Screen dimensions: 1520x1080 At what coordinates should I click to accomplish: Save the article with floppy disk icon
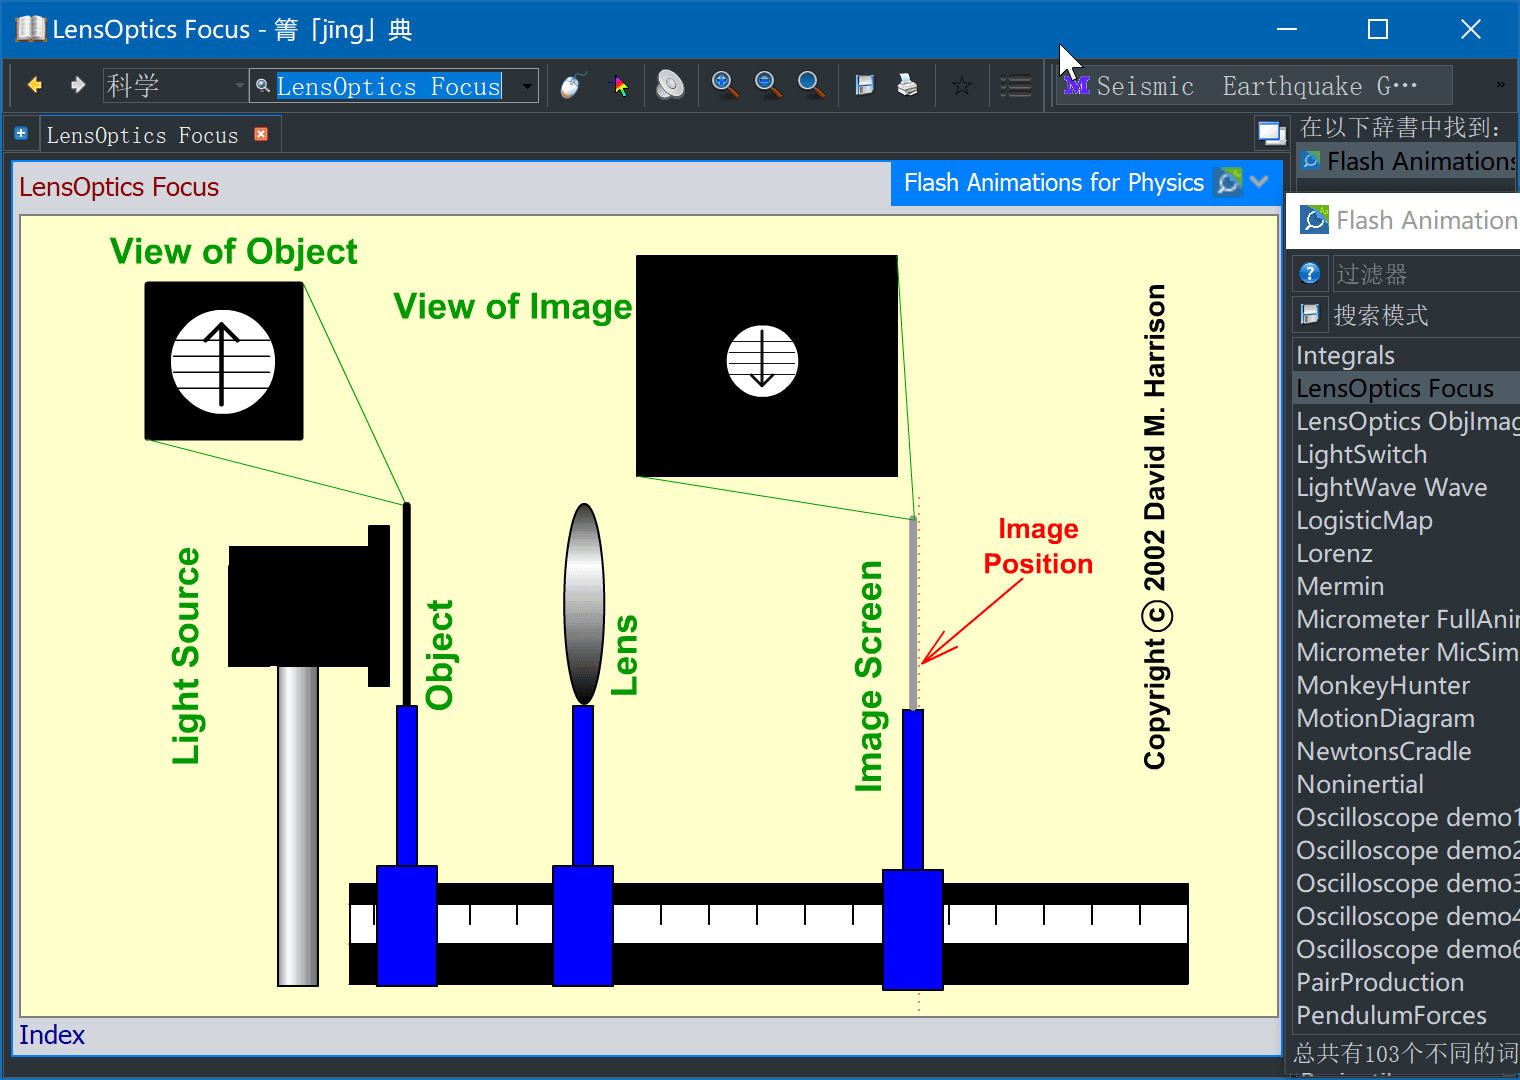click(x=865, y=86)
